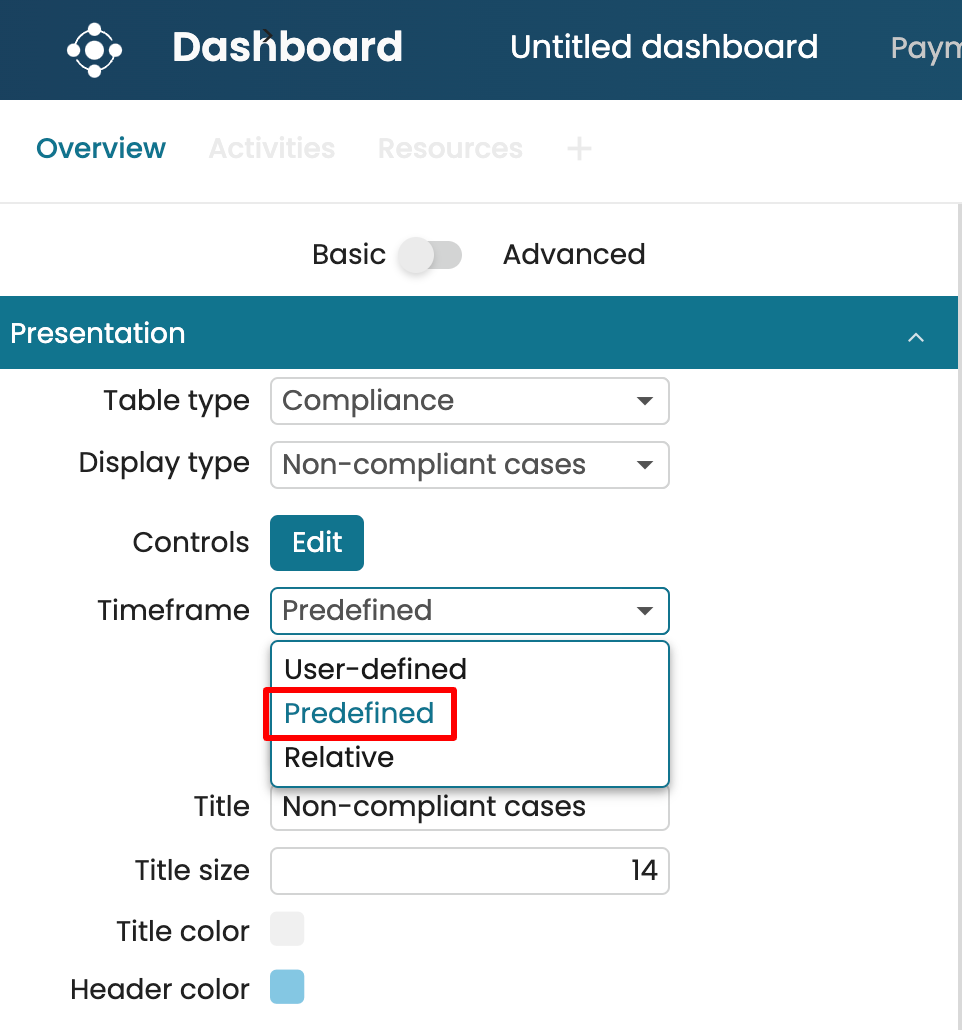Open the Display type dropdown
The image size is (962, 1030).
pyautogui.click(x=469, y=464)
